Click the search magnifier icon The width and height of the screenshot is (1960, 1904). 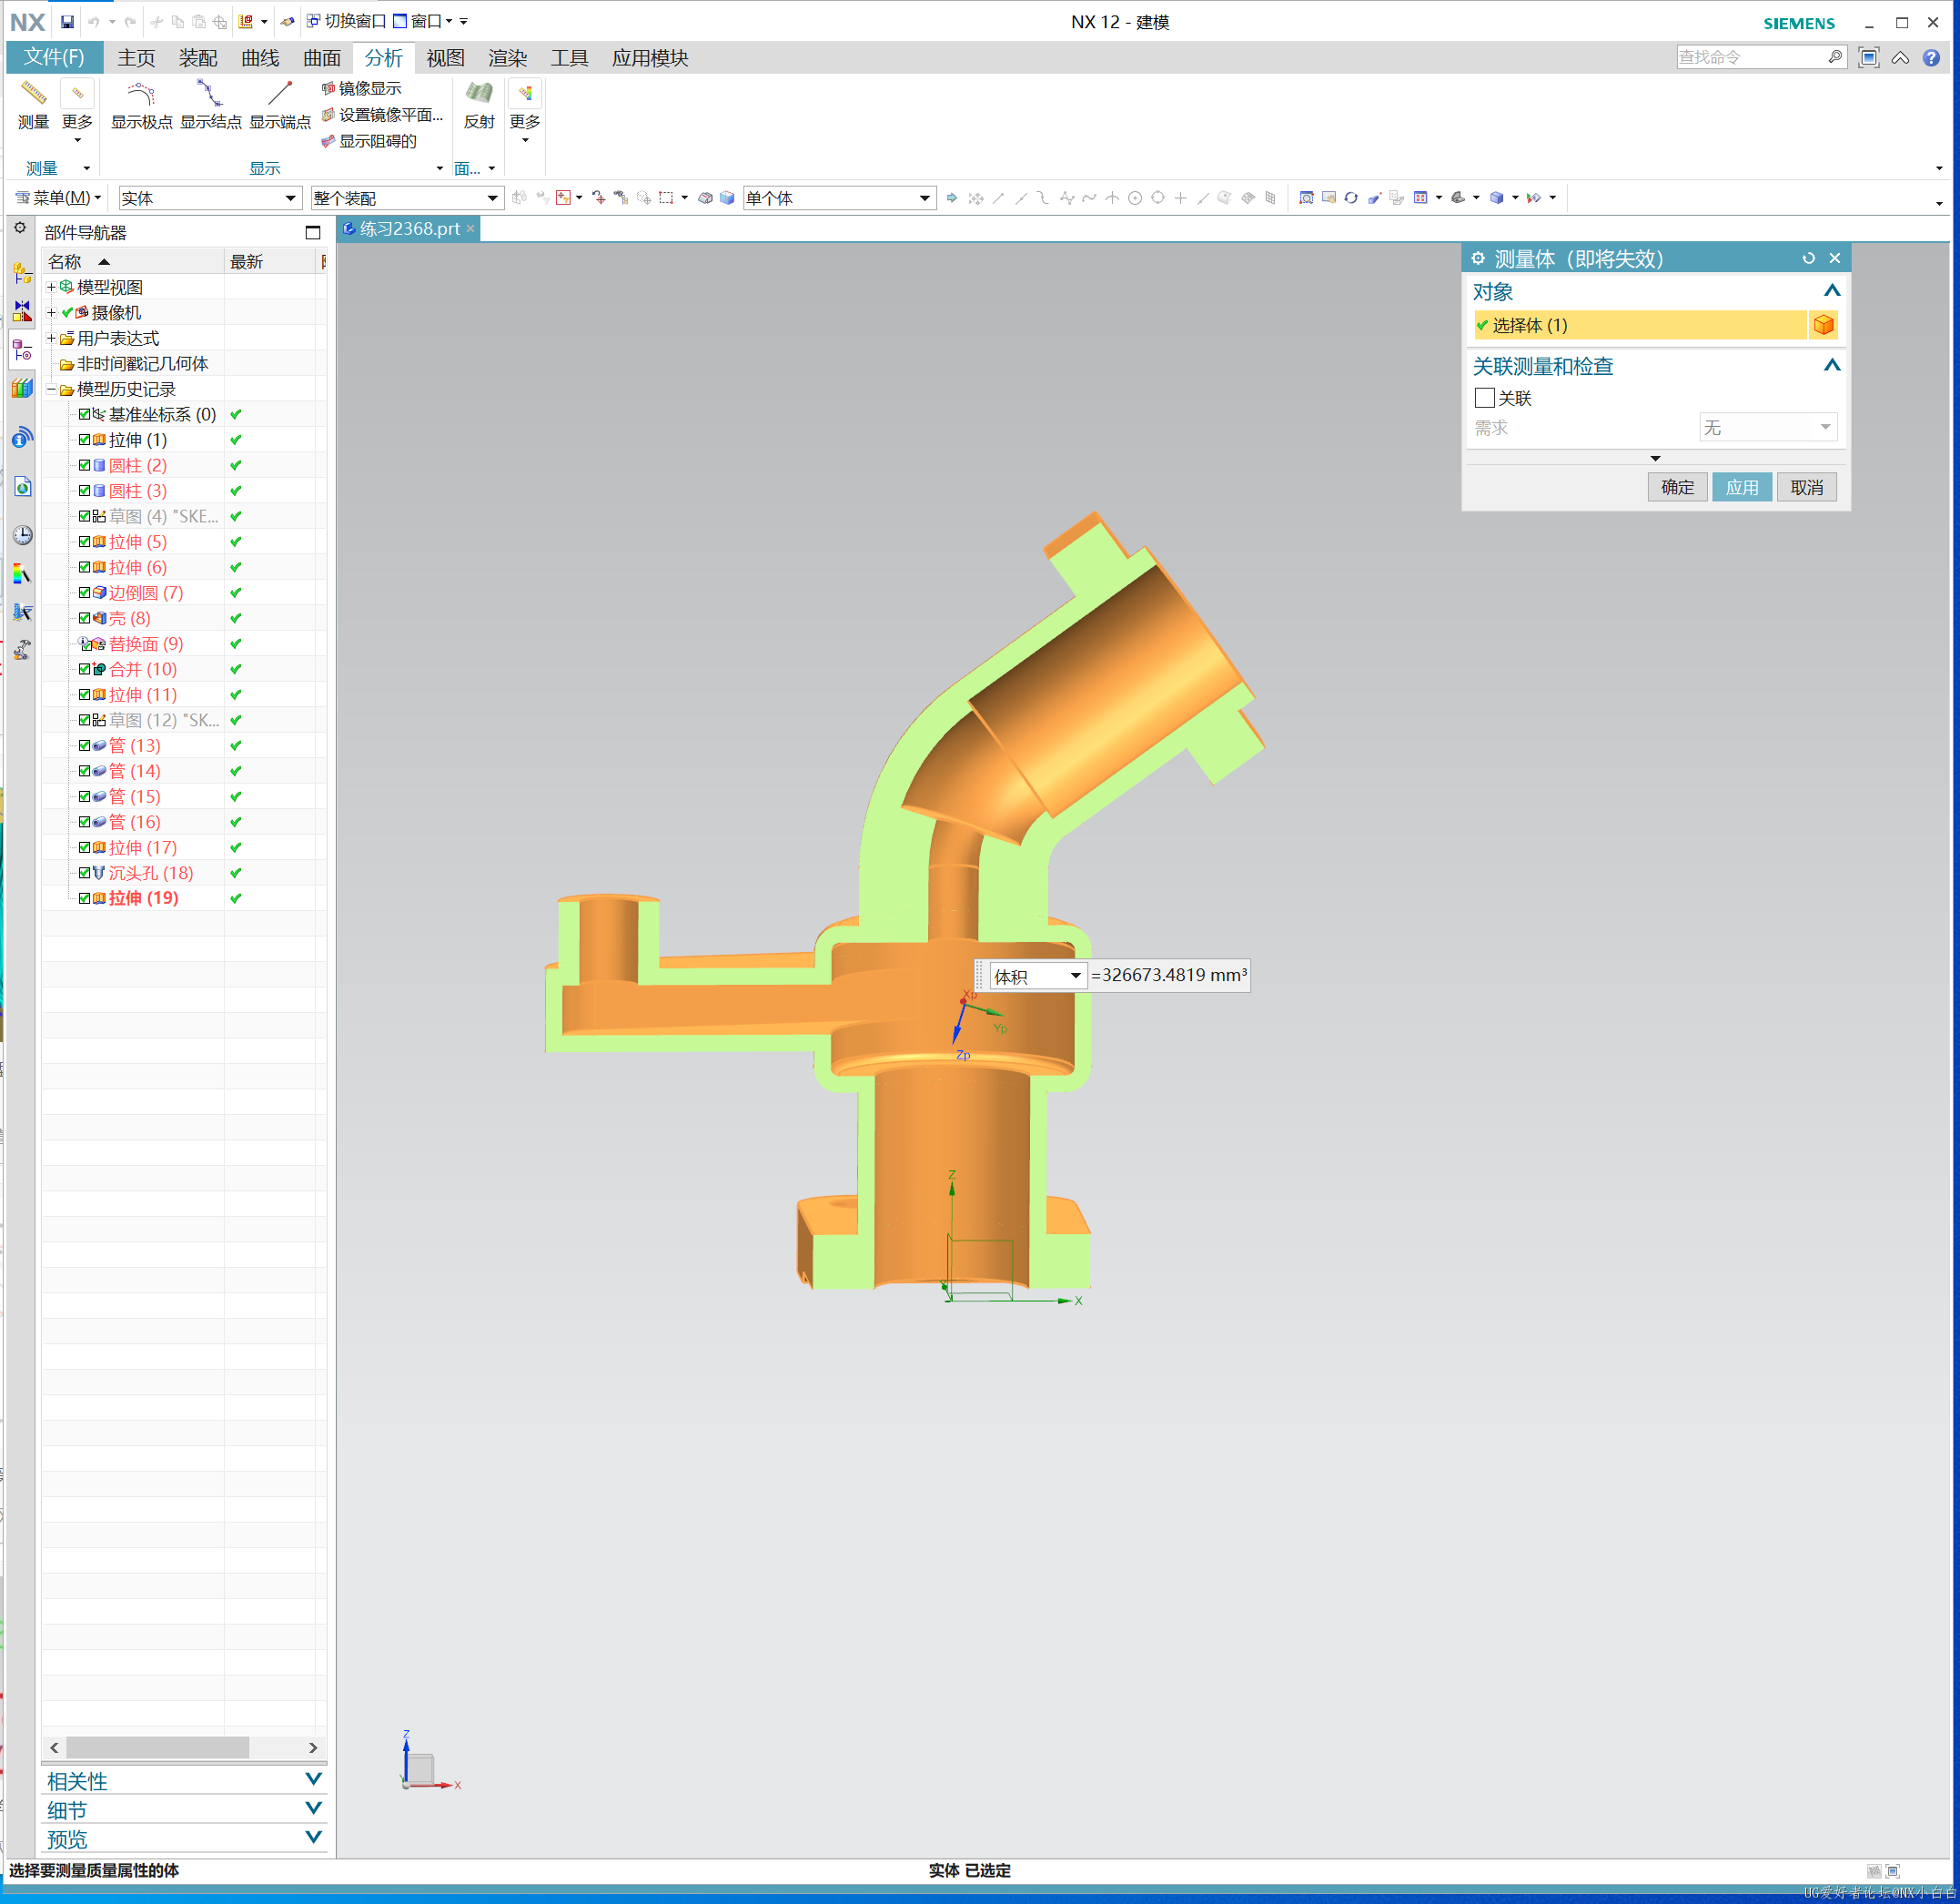(1835, 58)
